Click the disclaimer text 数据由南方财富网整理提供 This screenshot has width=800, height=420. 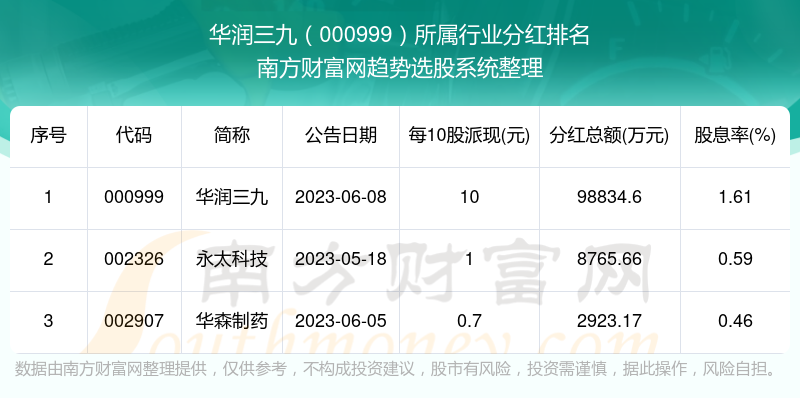pos(111,368)
